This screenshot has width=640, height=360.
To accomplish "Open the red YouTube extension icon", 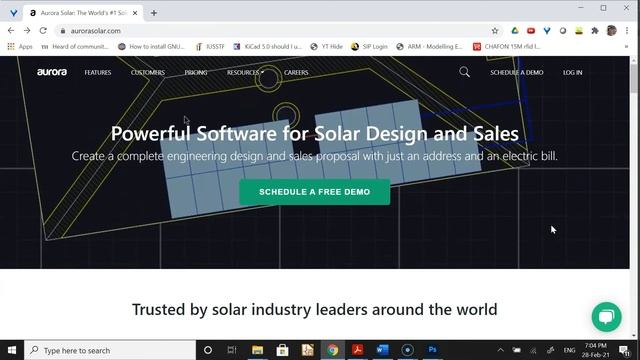I will pos(531,31).
